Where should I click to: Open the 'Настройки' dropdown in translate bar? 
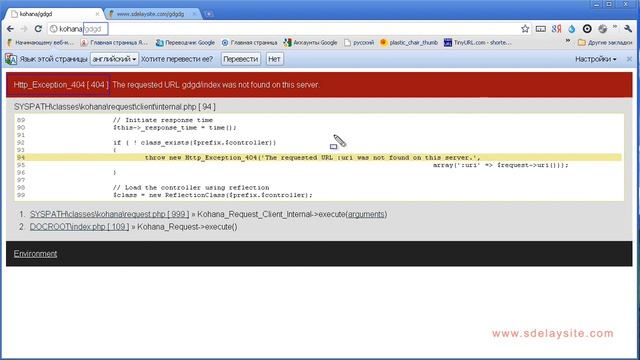(596, 59)
